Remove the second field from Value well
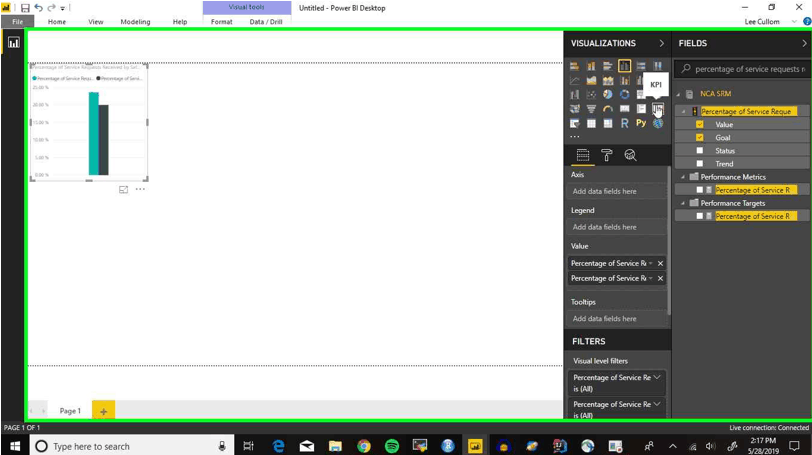 click(660, 278)
